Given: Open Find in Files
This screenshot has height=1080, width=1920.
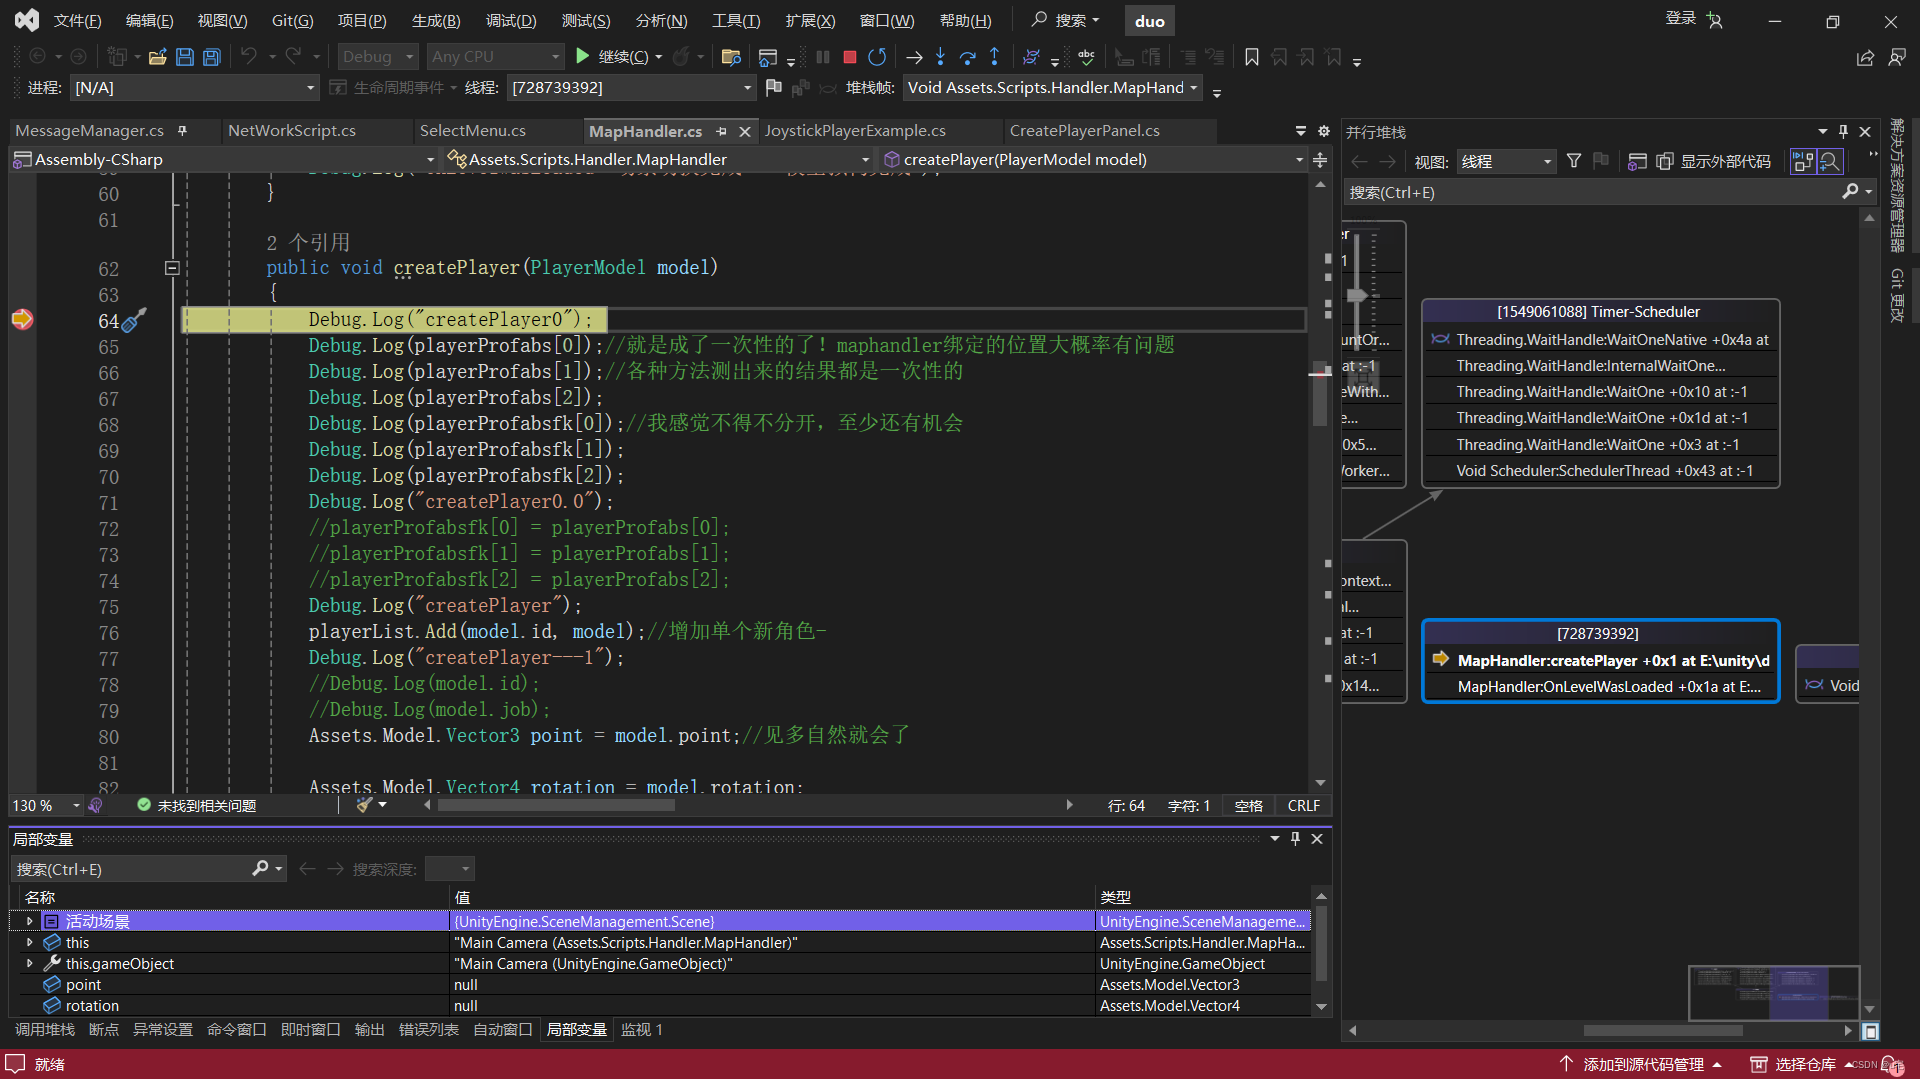Looking at the screenshot, I should click(731, 57).
